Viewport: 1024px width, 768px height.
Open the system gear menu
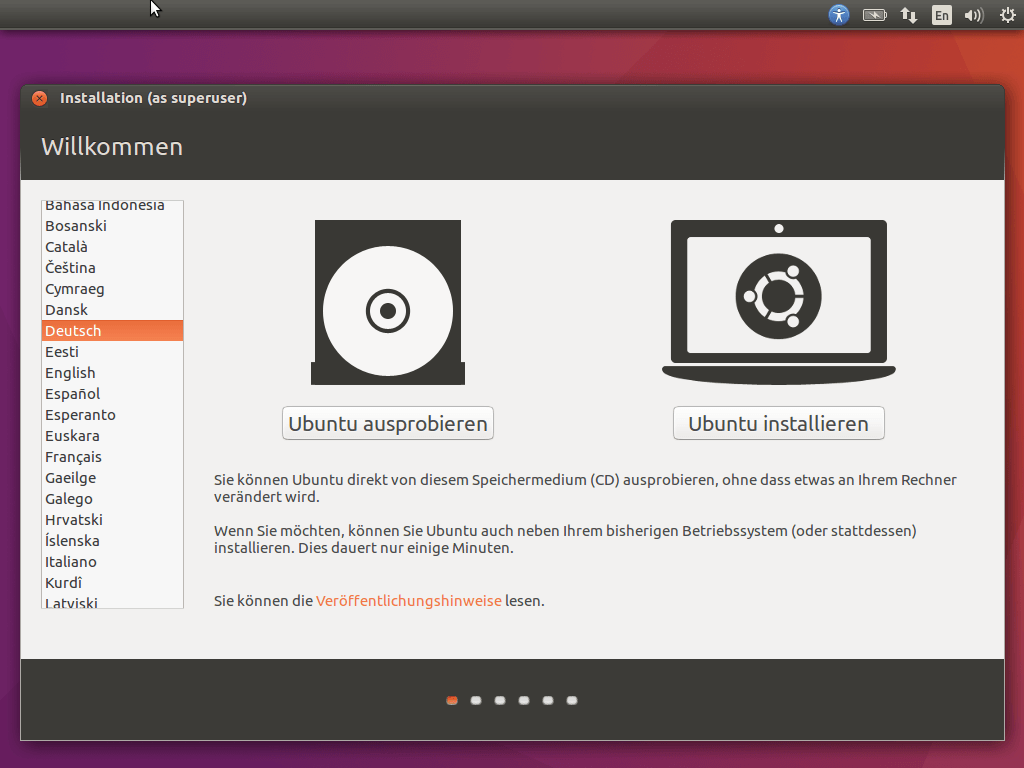[x=1008, y=14]
